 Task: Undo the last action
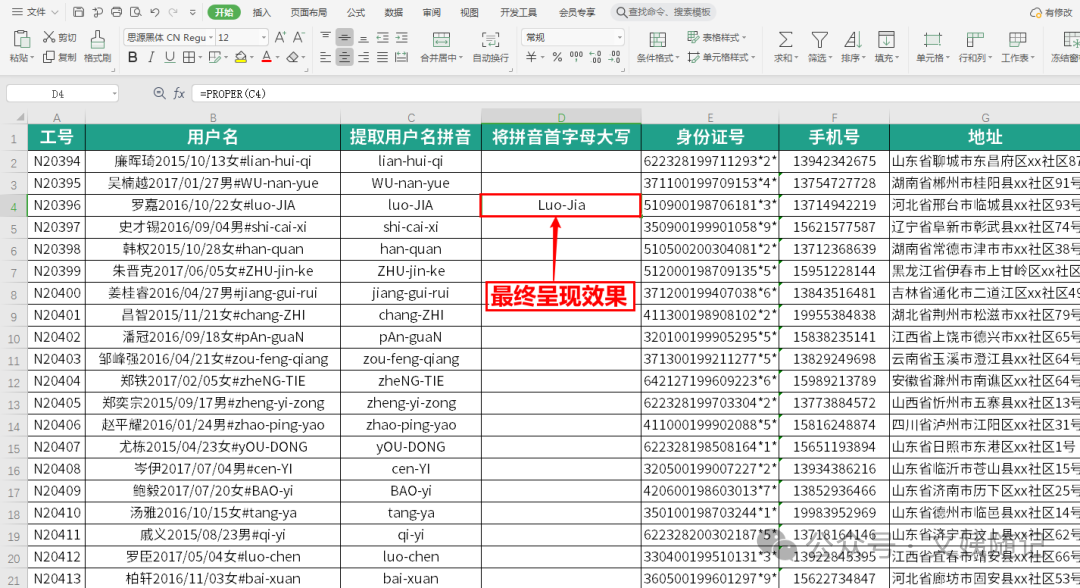[x=154, y=12]
